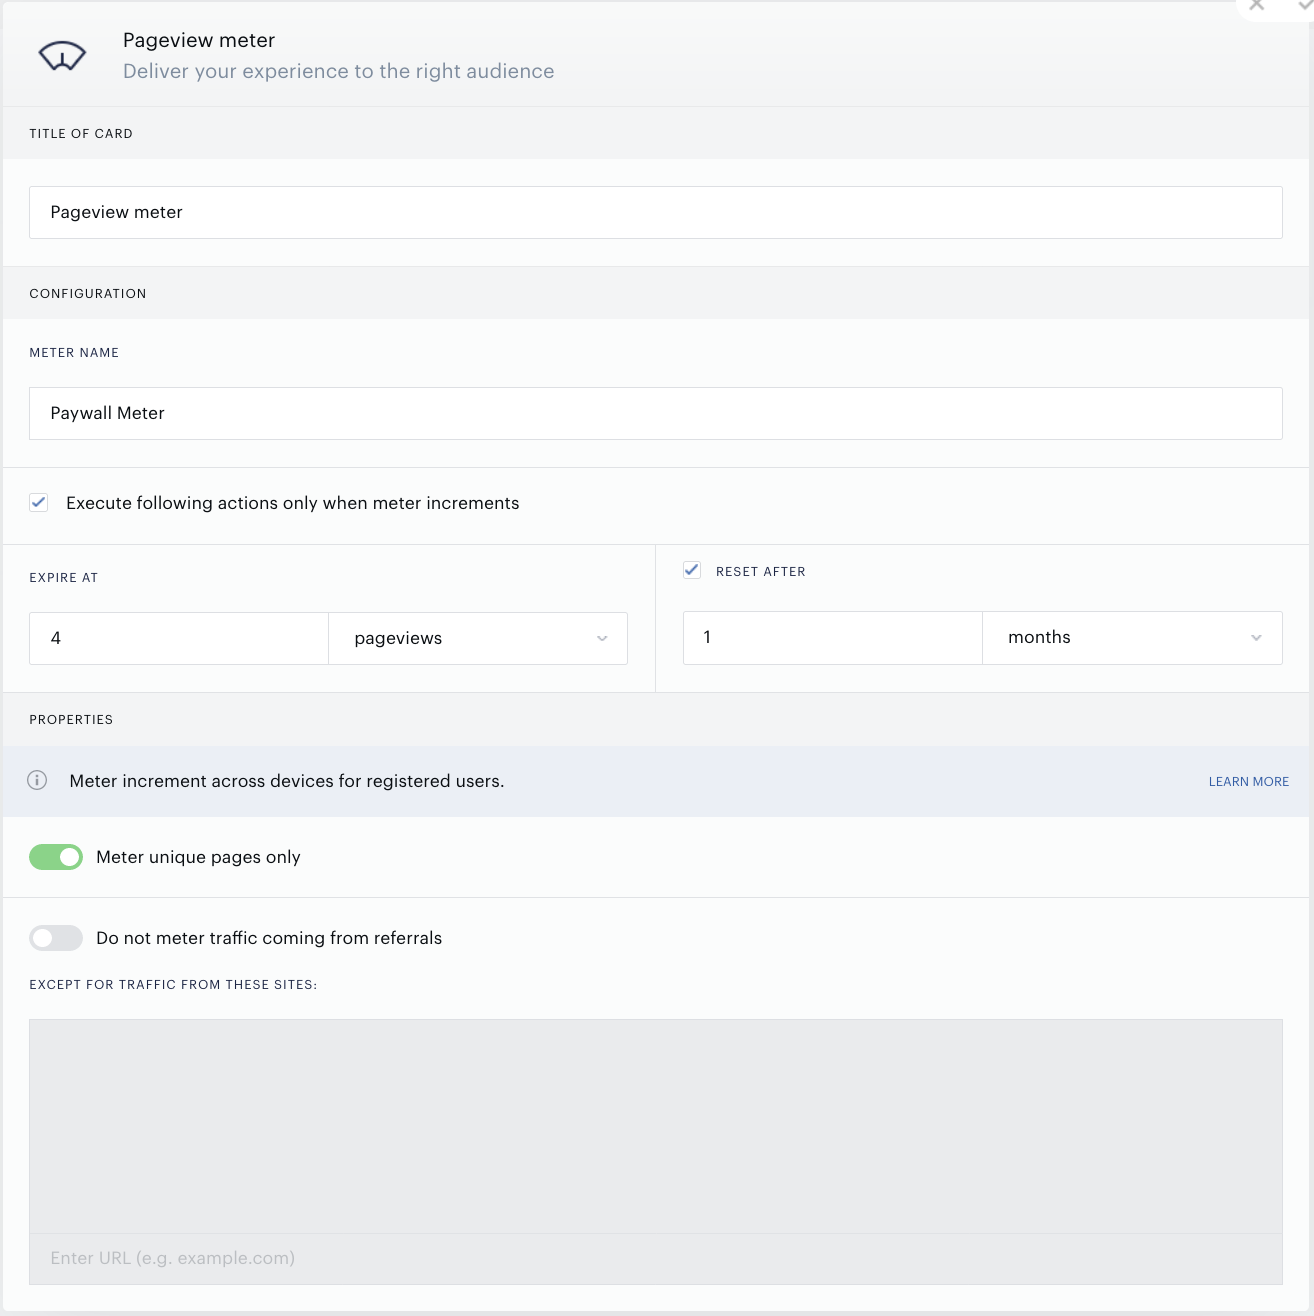Open the months unit dropdown
Viewport: 1314px width, 1316px height.
(x=1132, y=637)
